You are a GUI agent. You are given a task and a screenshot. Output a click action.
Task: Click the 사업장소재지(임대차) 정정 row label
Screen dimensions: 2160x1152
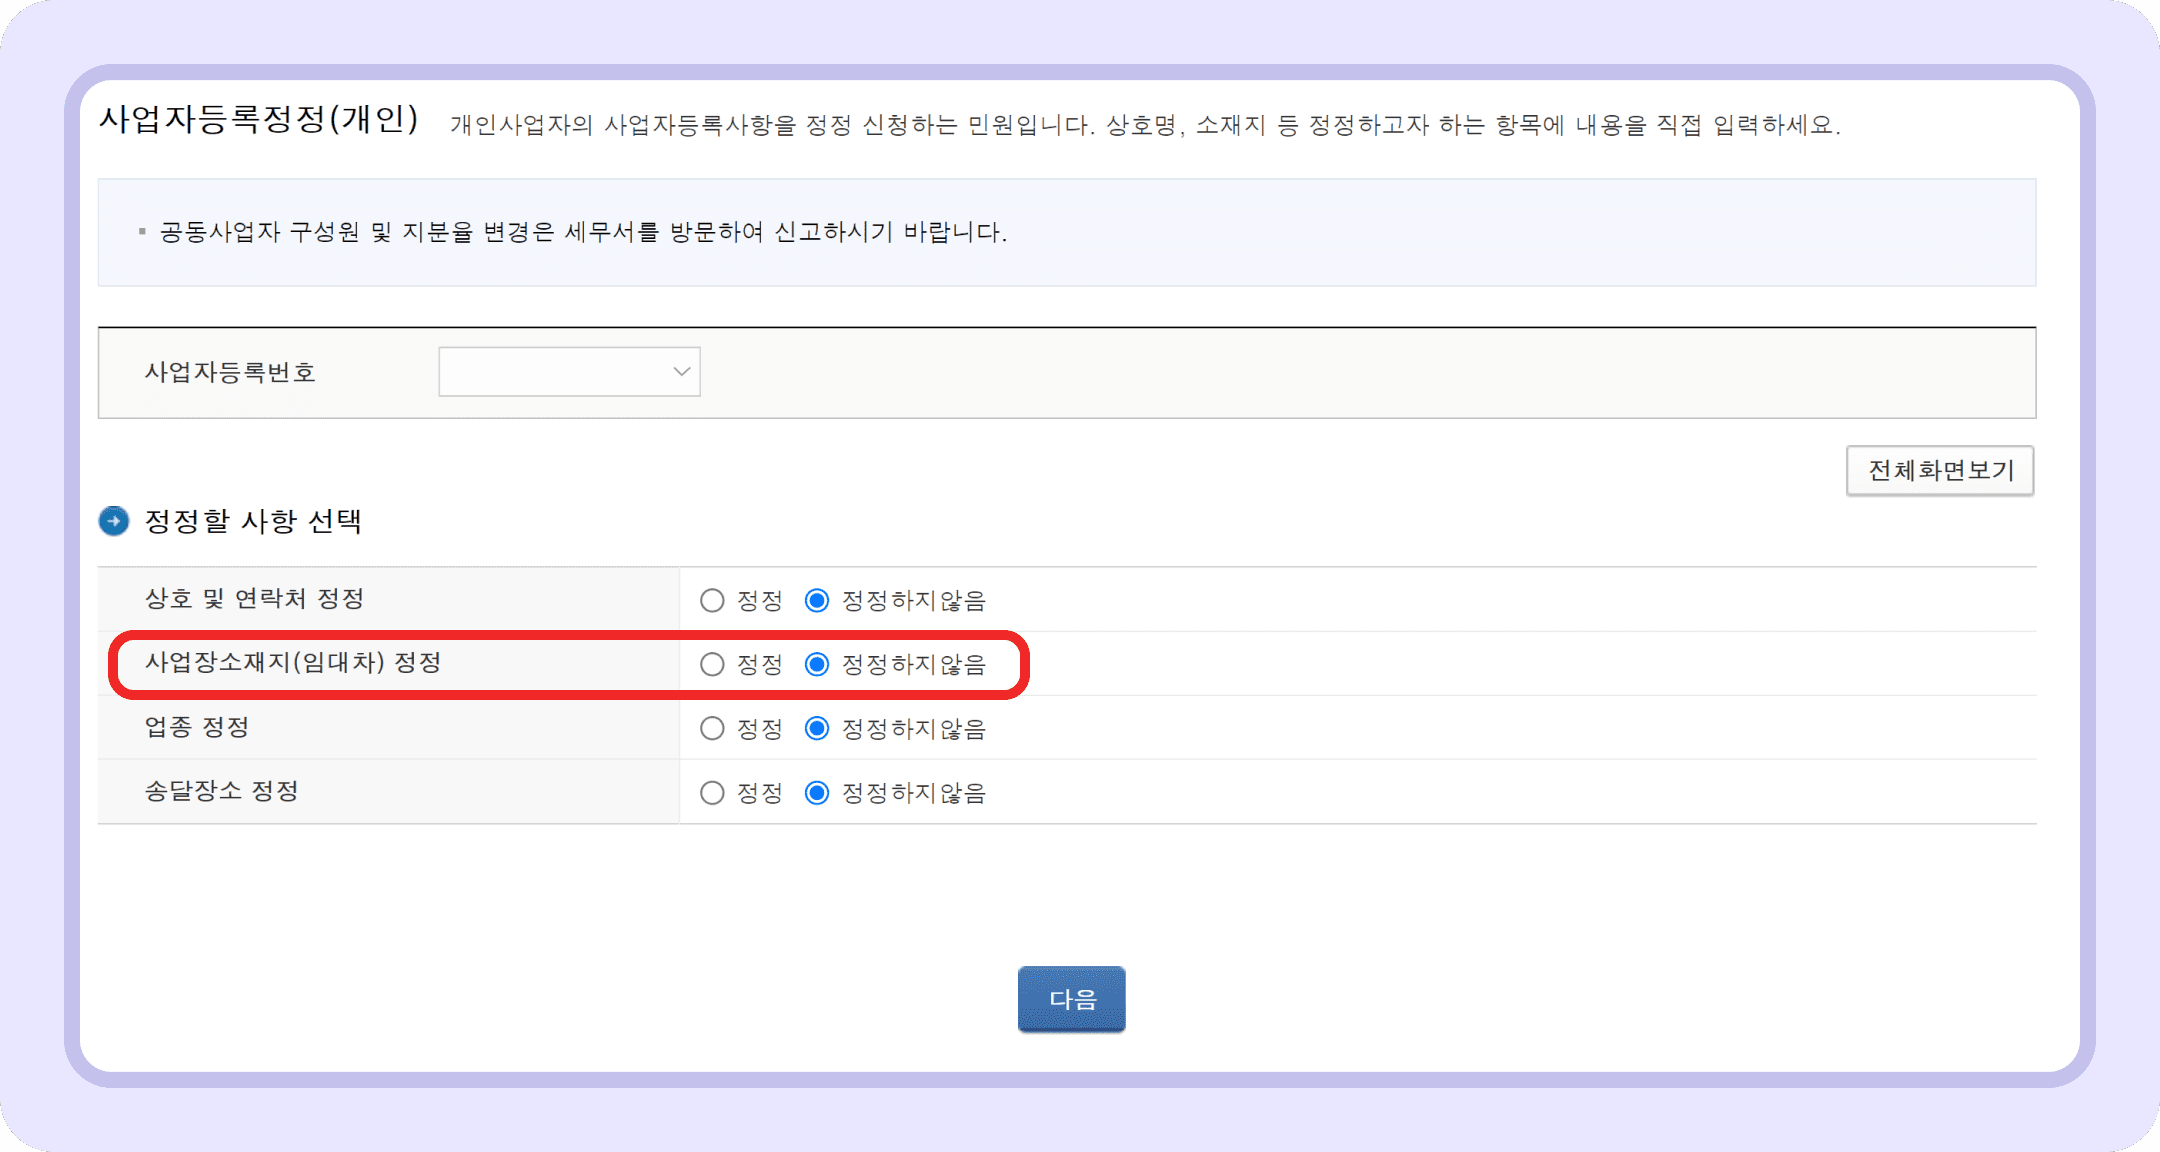pyautogui.click(x=293, y=663)
